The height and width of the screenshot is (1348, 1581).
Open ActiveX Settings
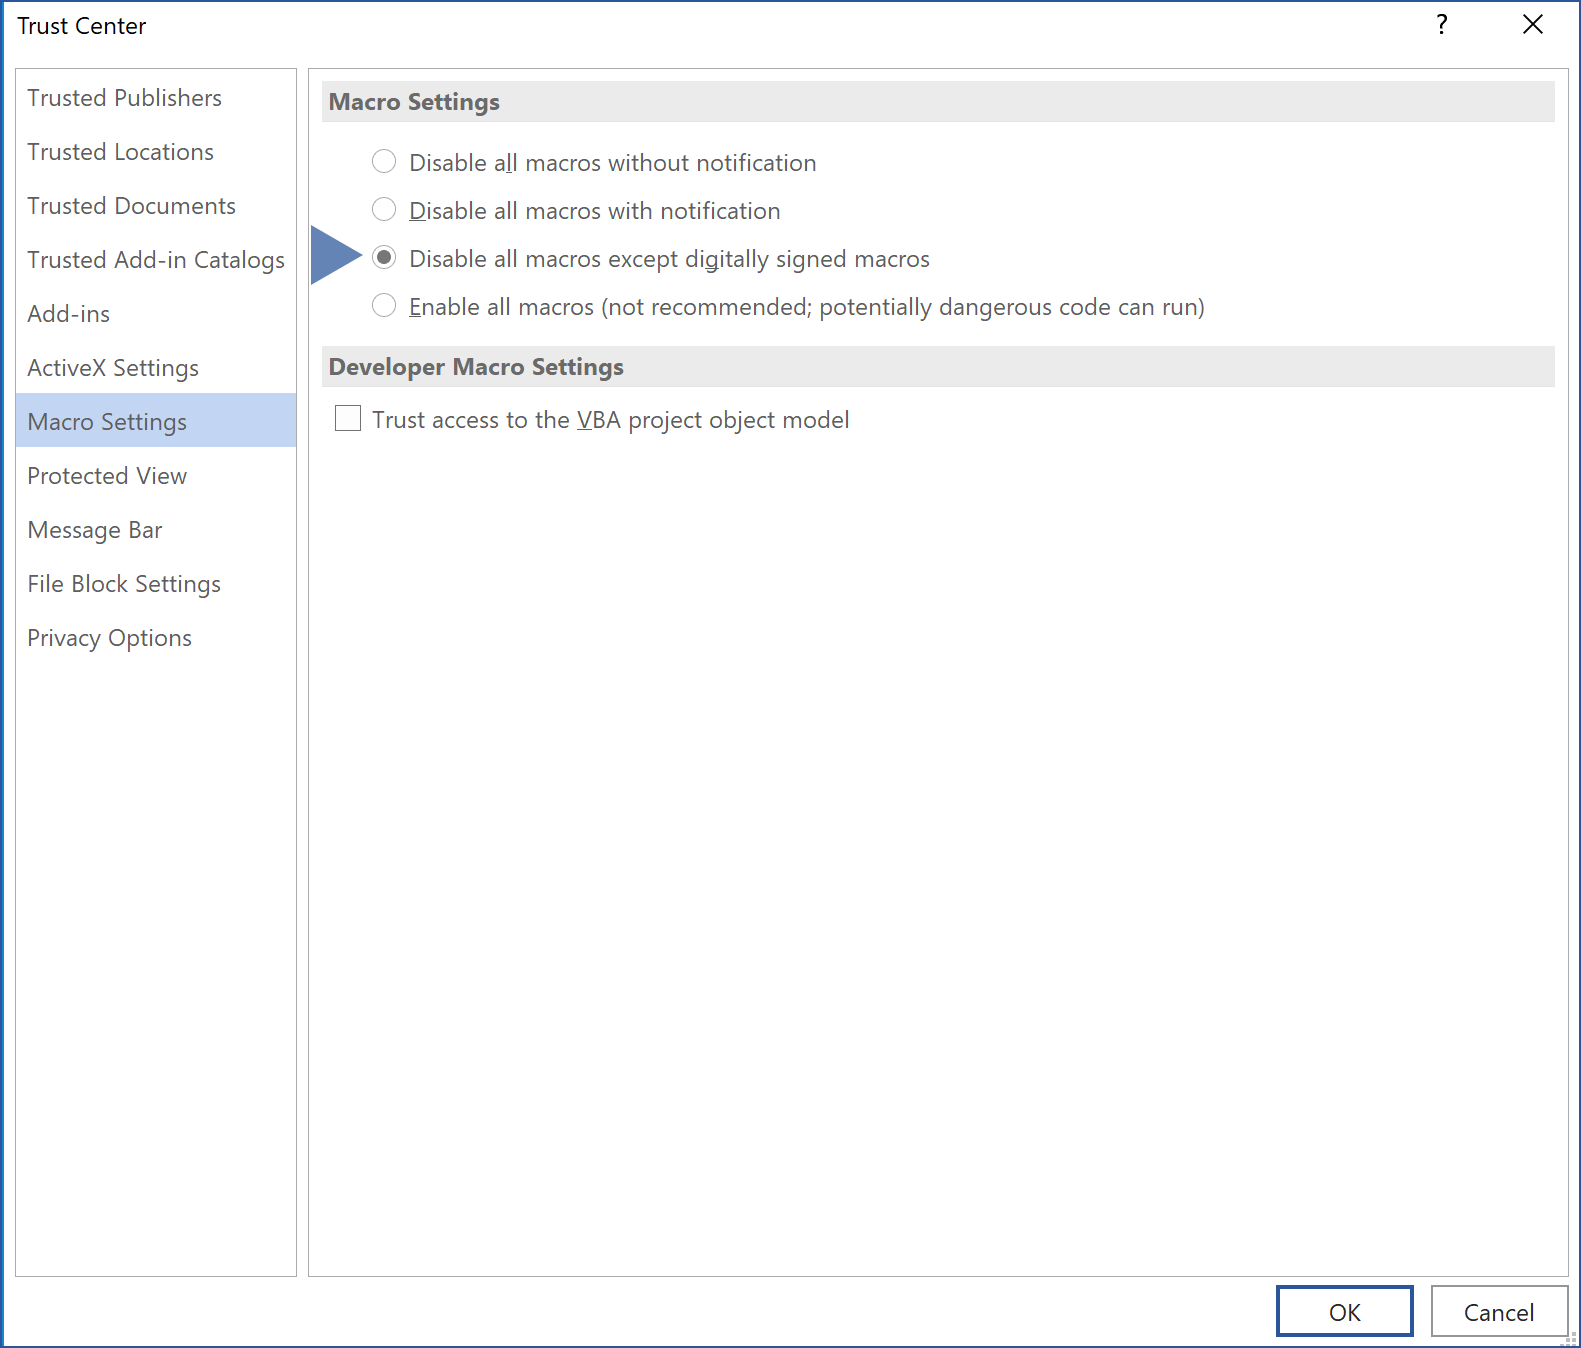pos(113,368)
